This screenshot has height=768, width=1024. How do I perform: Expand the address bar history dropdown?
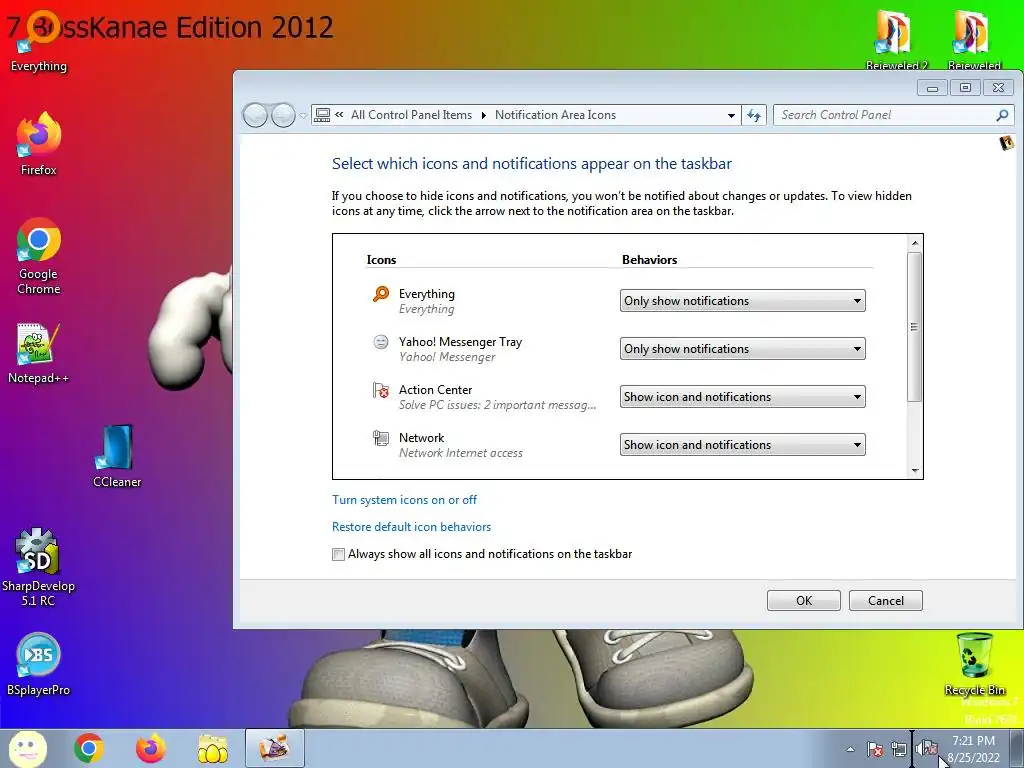click(x=731, y=116)
